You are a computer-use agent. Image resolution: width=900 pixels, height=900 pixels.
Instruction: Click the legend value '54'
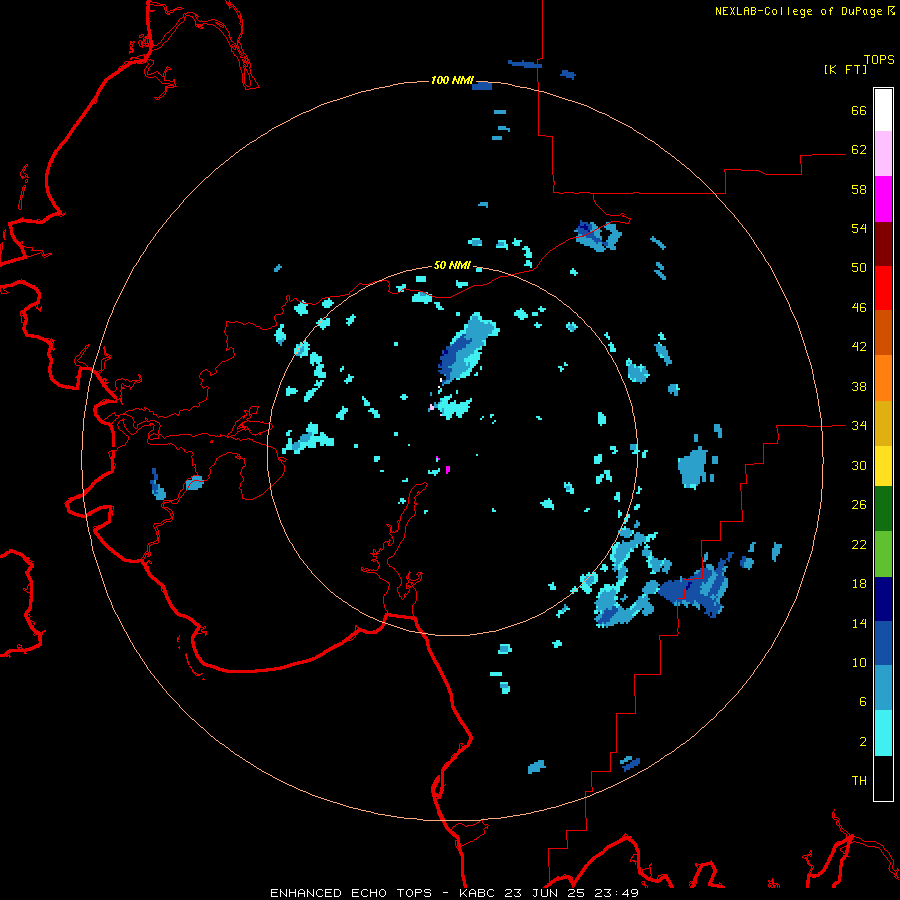click(859, 228)
